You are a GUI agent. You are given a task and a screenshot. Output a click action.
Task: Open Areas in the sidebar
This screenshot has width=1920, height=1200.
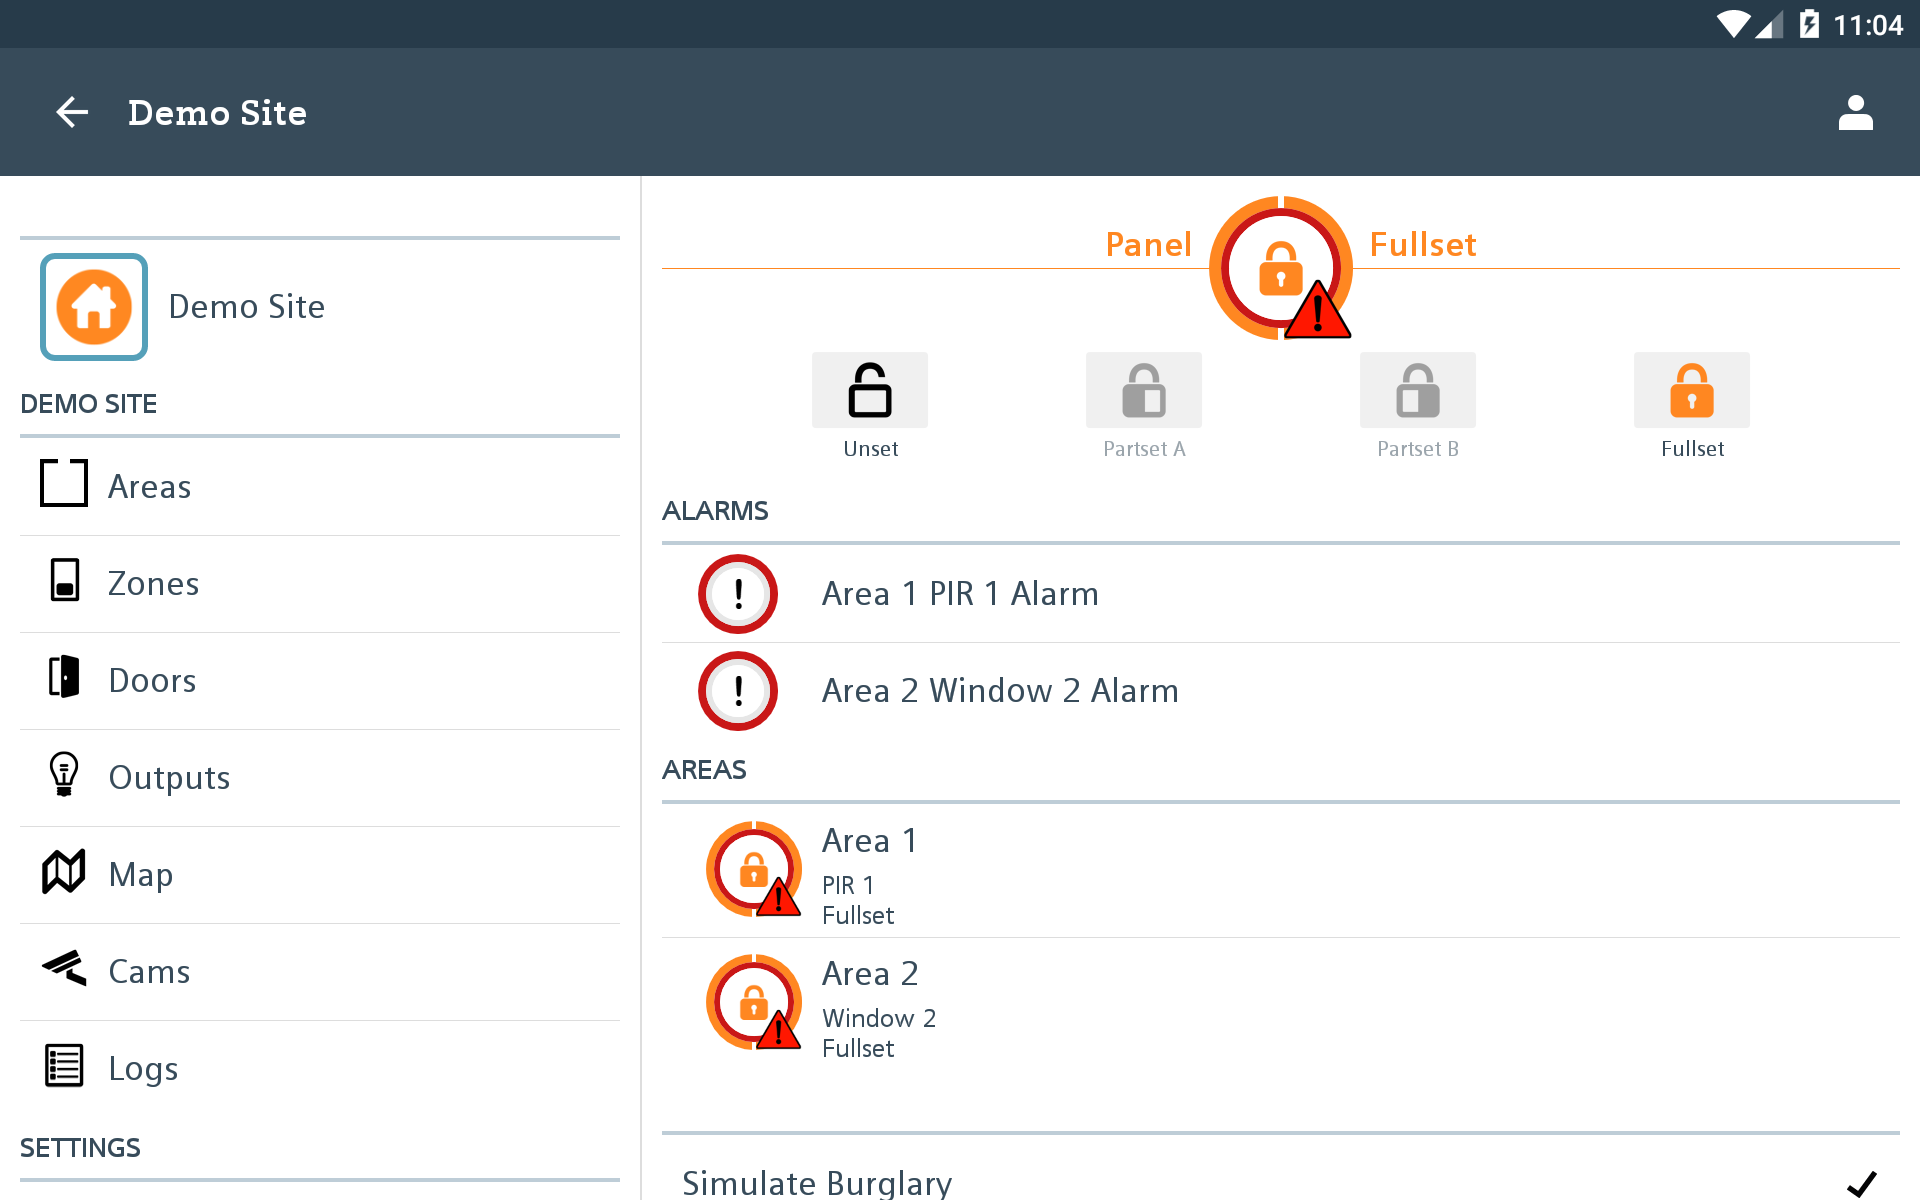320,486
